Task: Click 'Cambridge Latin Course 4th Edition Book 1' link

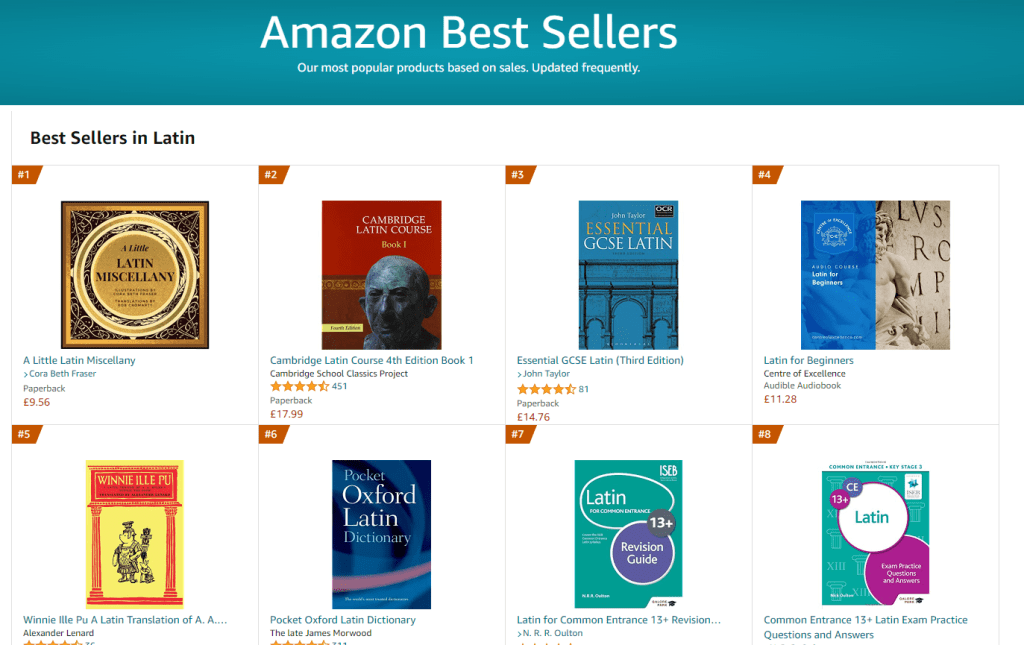Action: tap(371, 360)
